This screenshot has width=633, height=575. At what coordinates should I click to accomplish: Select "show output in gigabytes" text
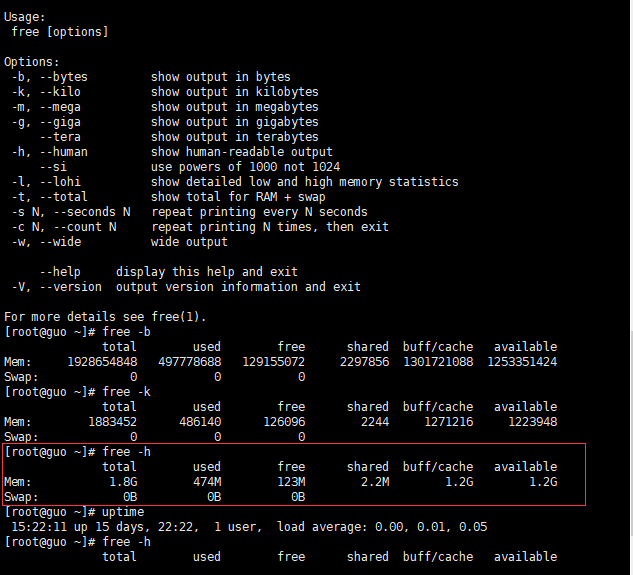click(x=235, y=122)
